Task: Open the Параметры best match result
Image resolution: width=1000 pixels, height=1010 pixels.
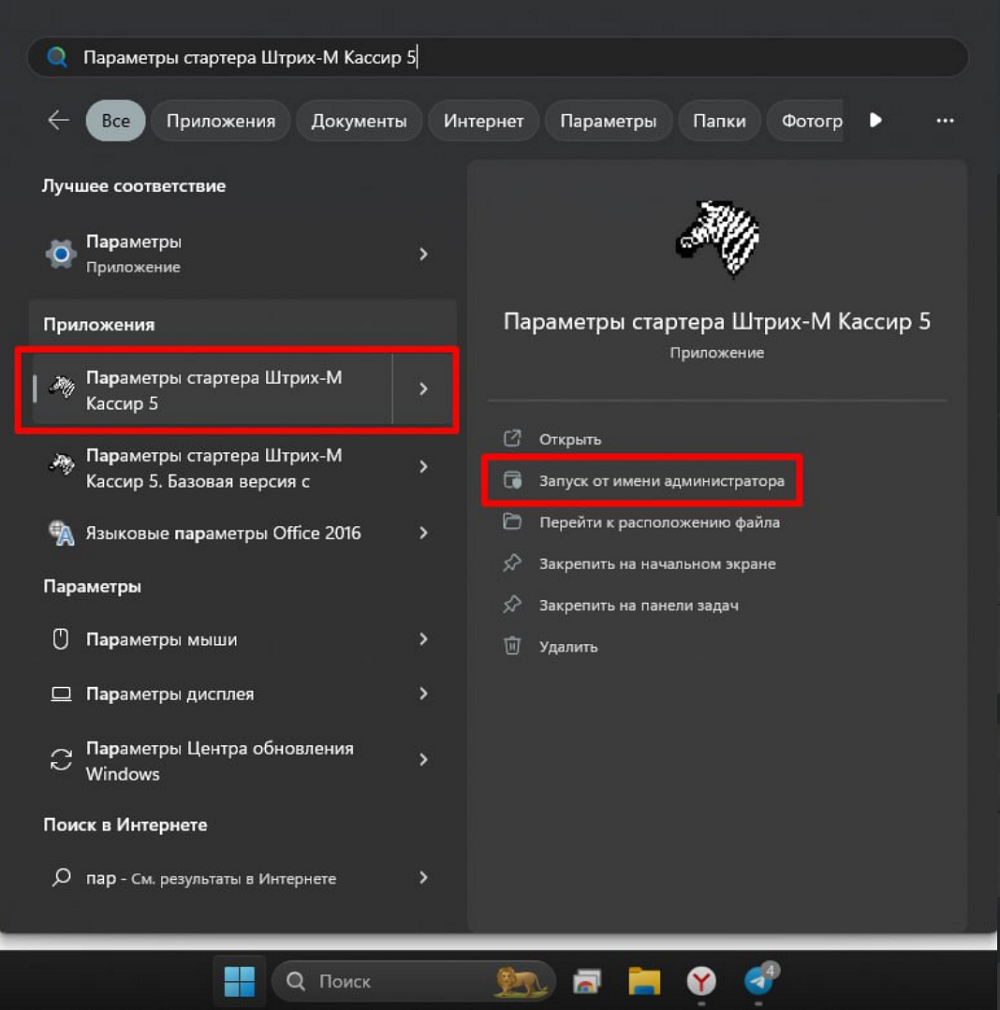Action: pyautogui.click(x=242, y=254)
